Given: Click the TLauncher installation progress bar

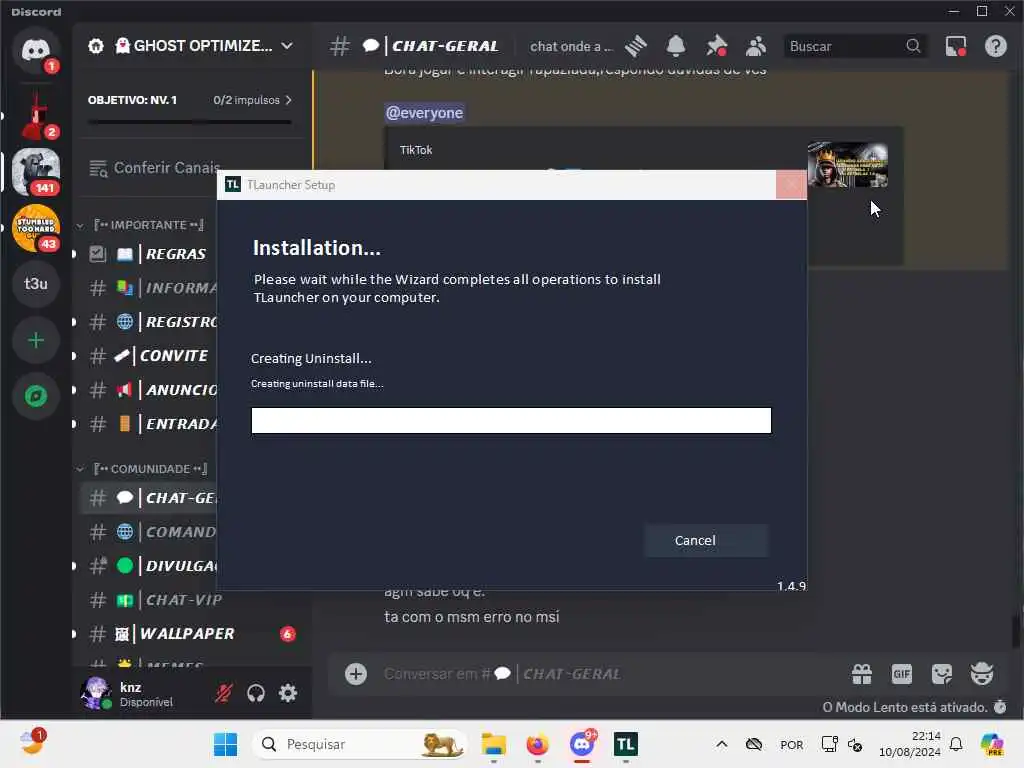Looking at the screenshot, I should click(511, 421).
